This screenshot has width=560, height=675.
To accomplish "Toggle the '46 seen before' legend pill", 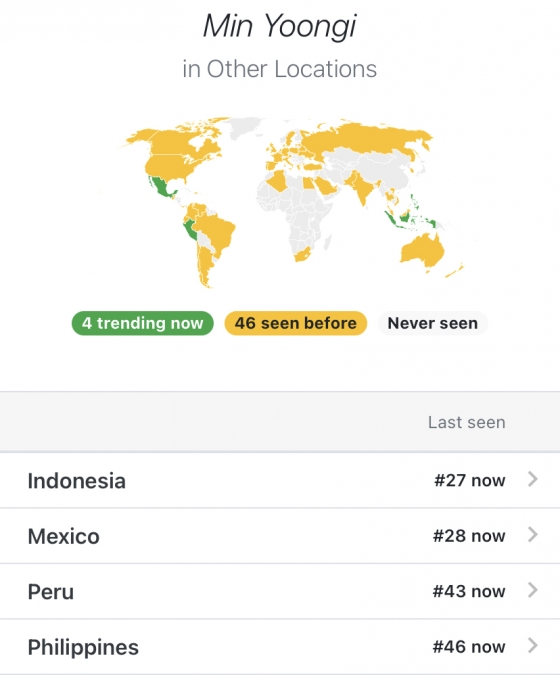I will pos(296,323).
